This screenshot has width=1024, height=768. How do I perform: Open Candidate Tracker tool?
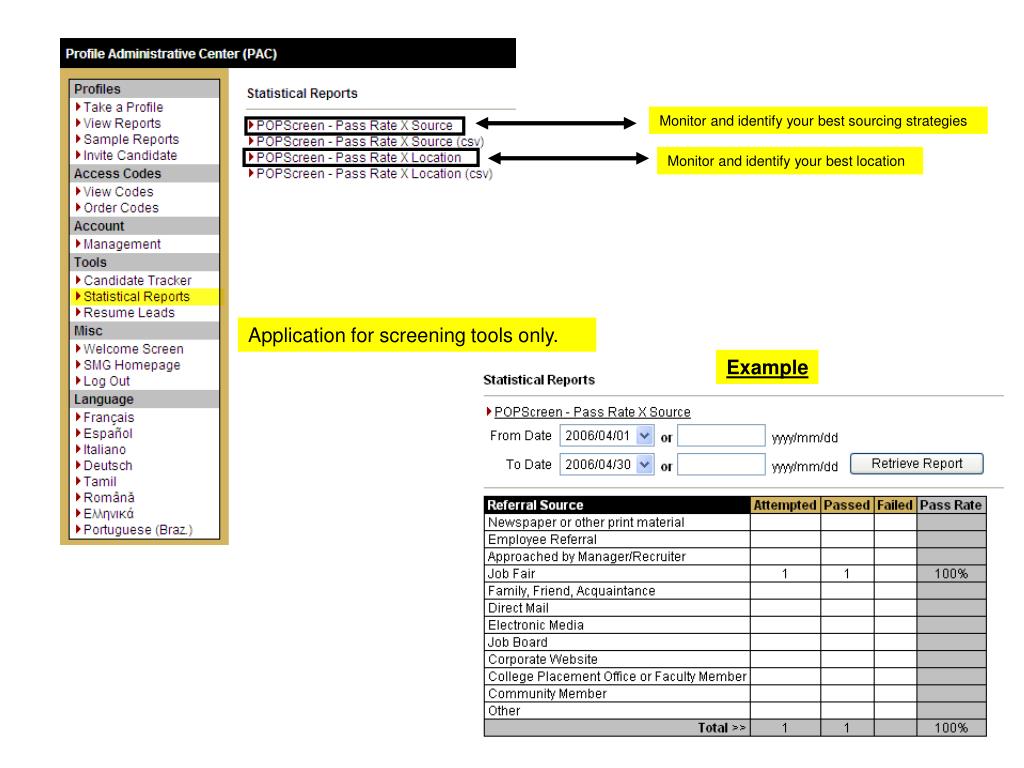137,280
